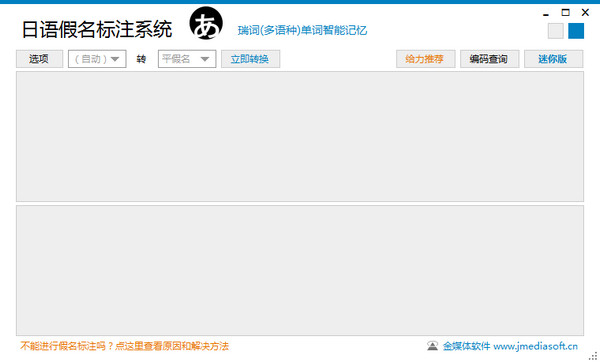Open the (自动) source dropdown

click(97, 59)
